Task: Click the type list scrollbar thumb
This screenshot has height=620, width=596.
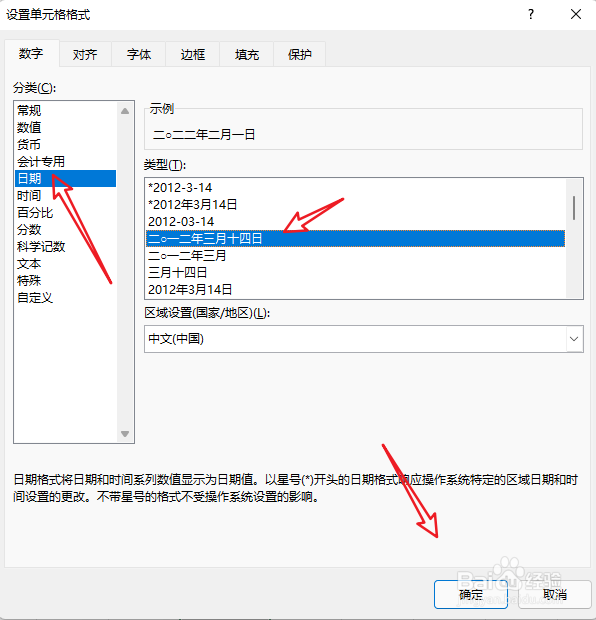Action: 574,208
